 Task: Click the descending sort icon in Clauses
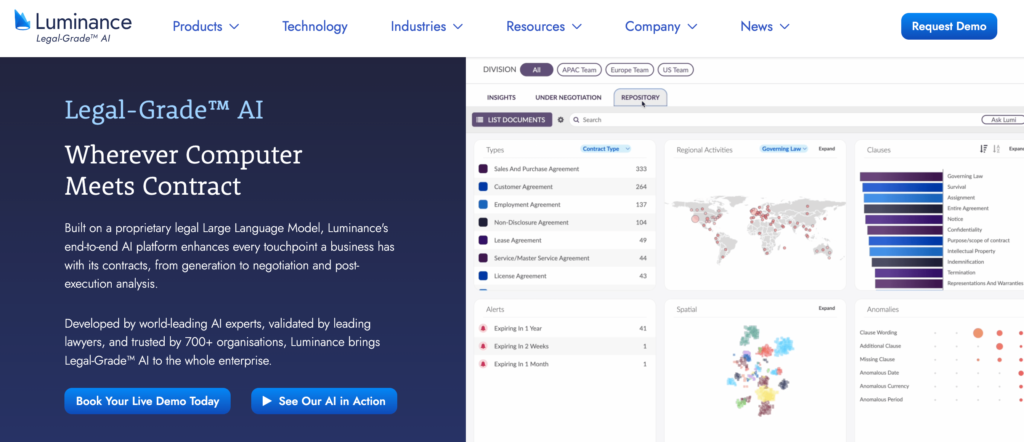984,149
